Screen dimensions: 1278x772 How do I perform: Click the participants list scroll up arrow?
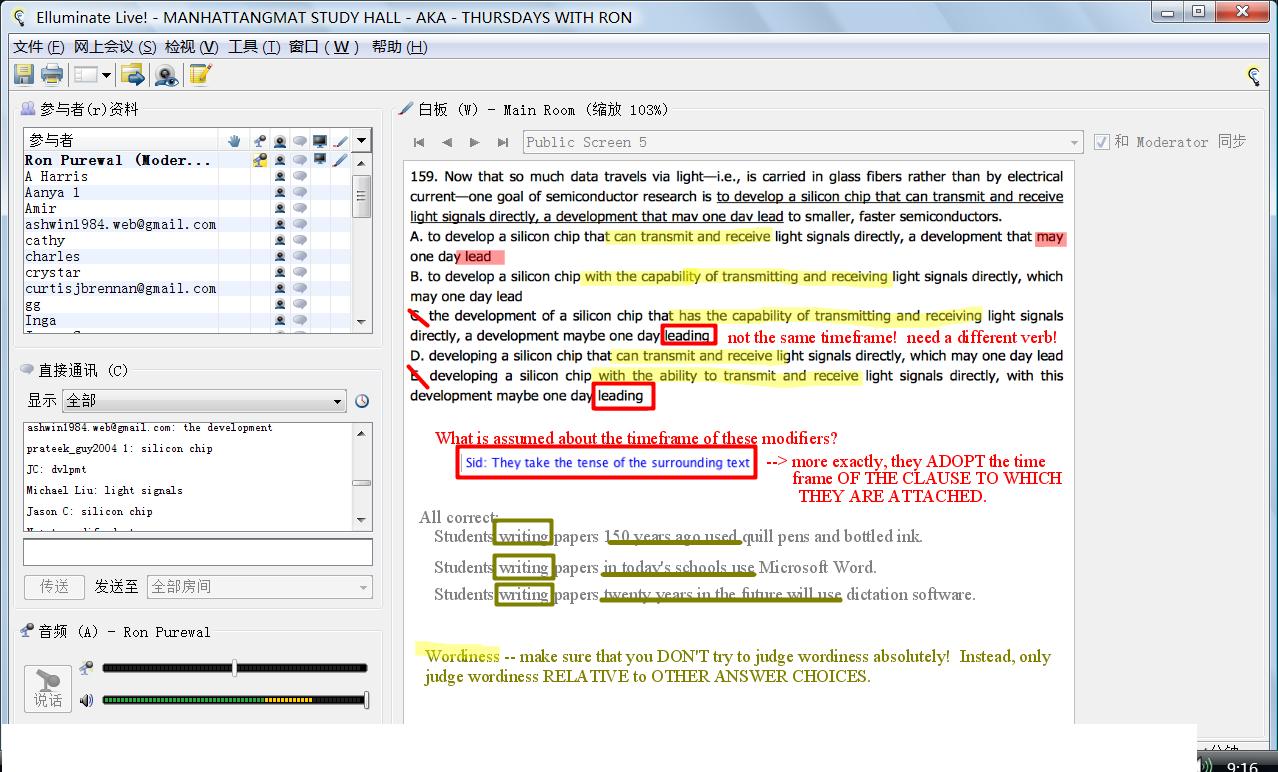pos(362,162)
